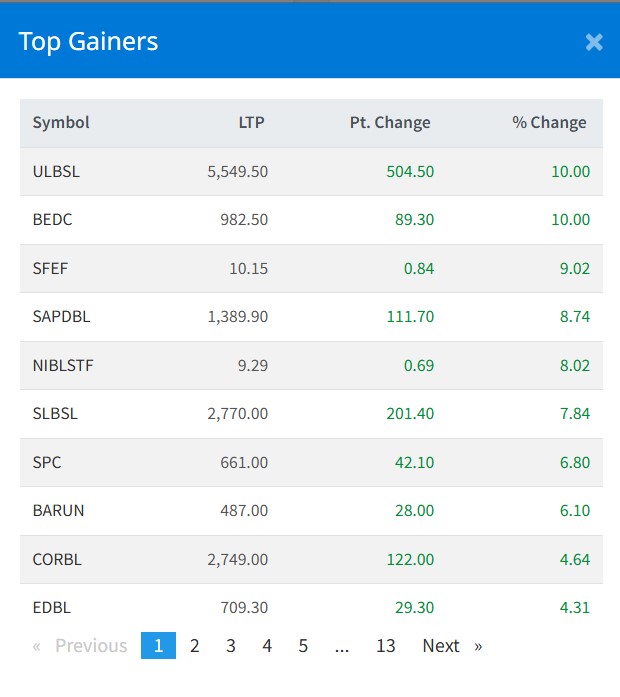Sort by % Change column header

(x=549, y=123)
